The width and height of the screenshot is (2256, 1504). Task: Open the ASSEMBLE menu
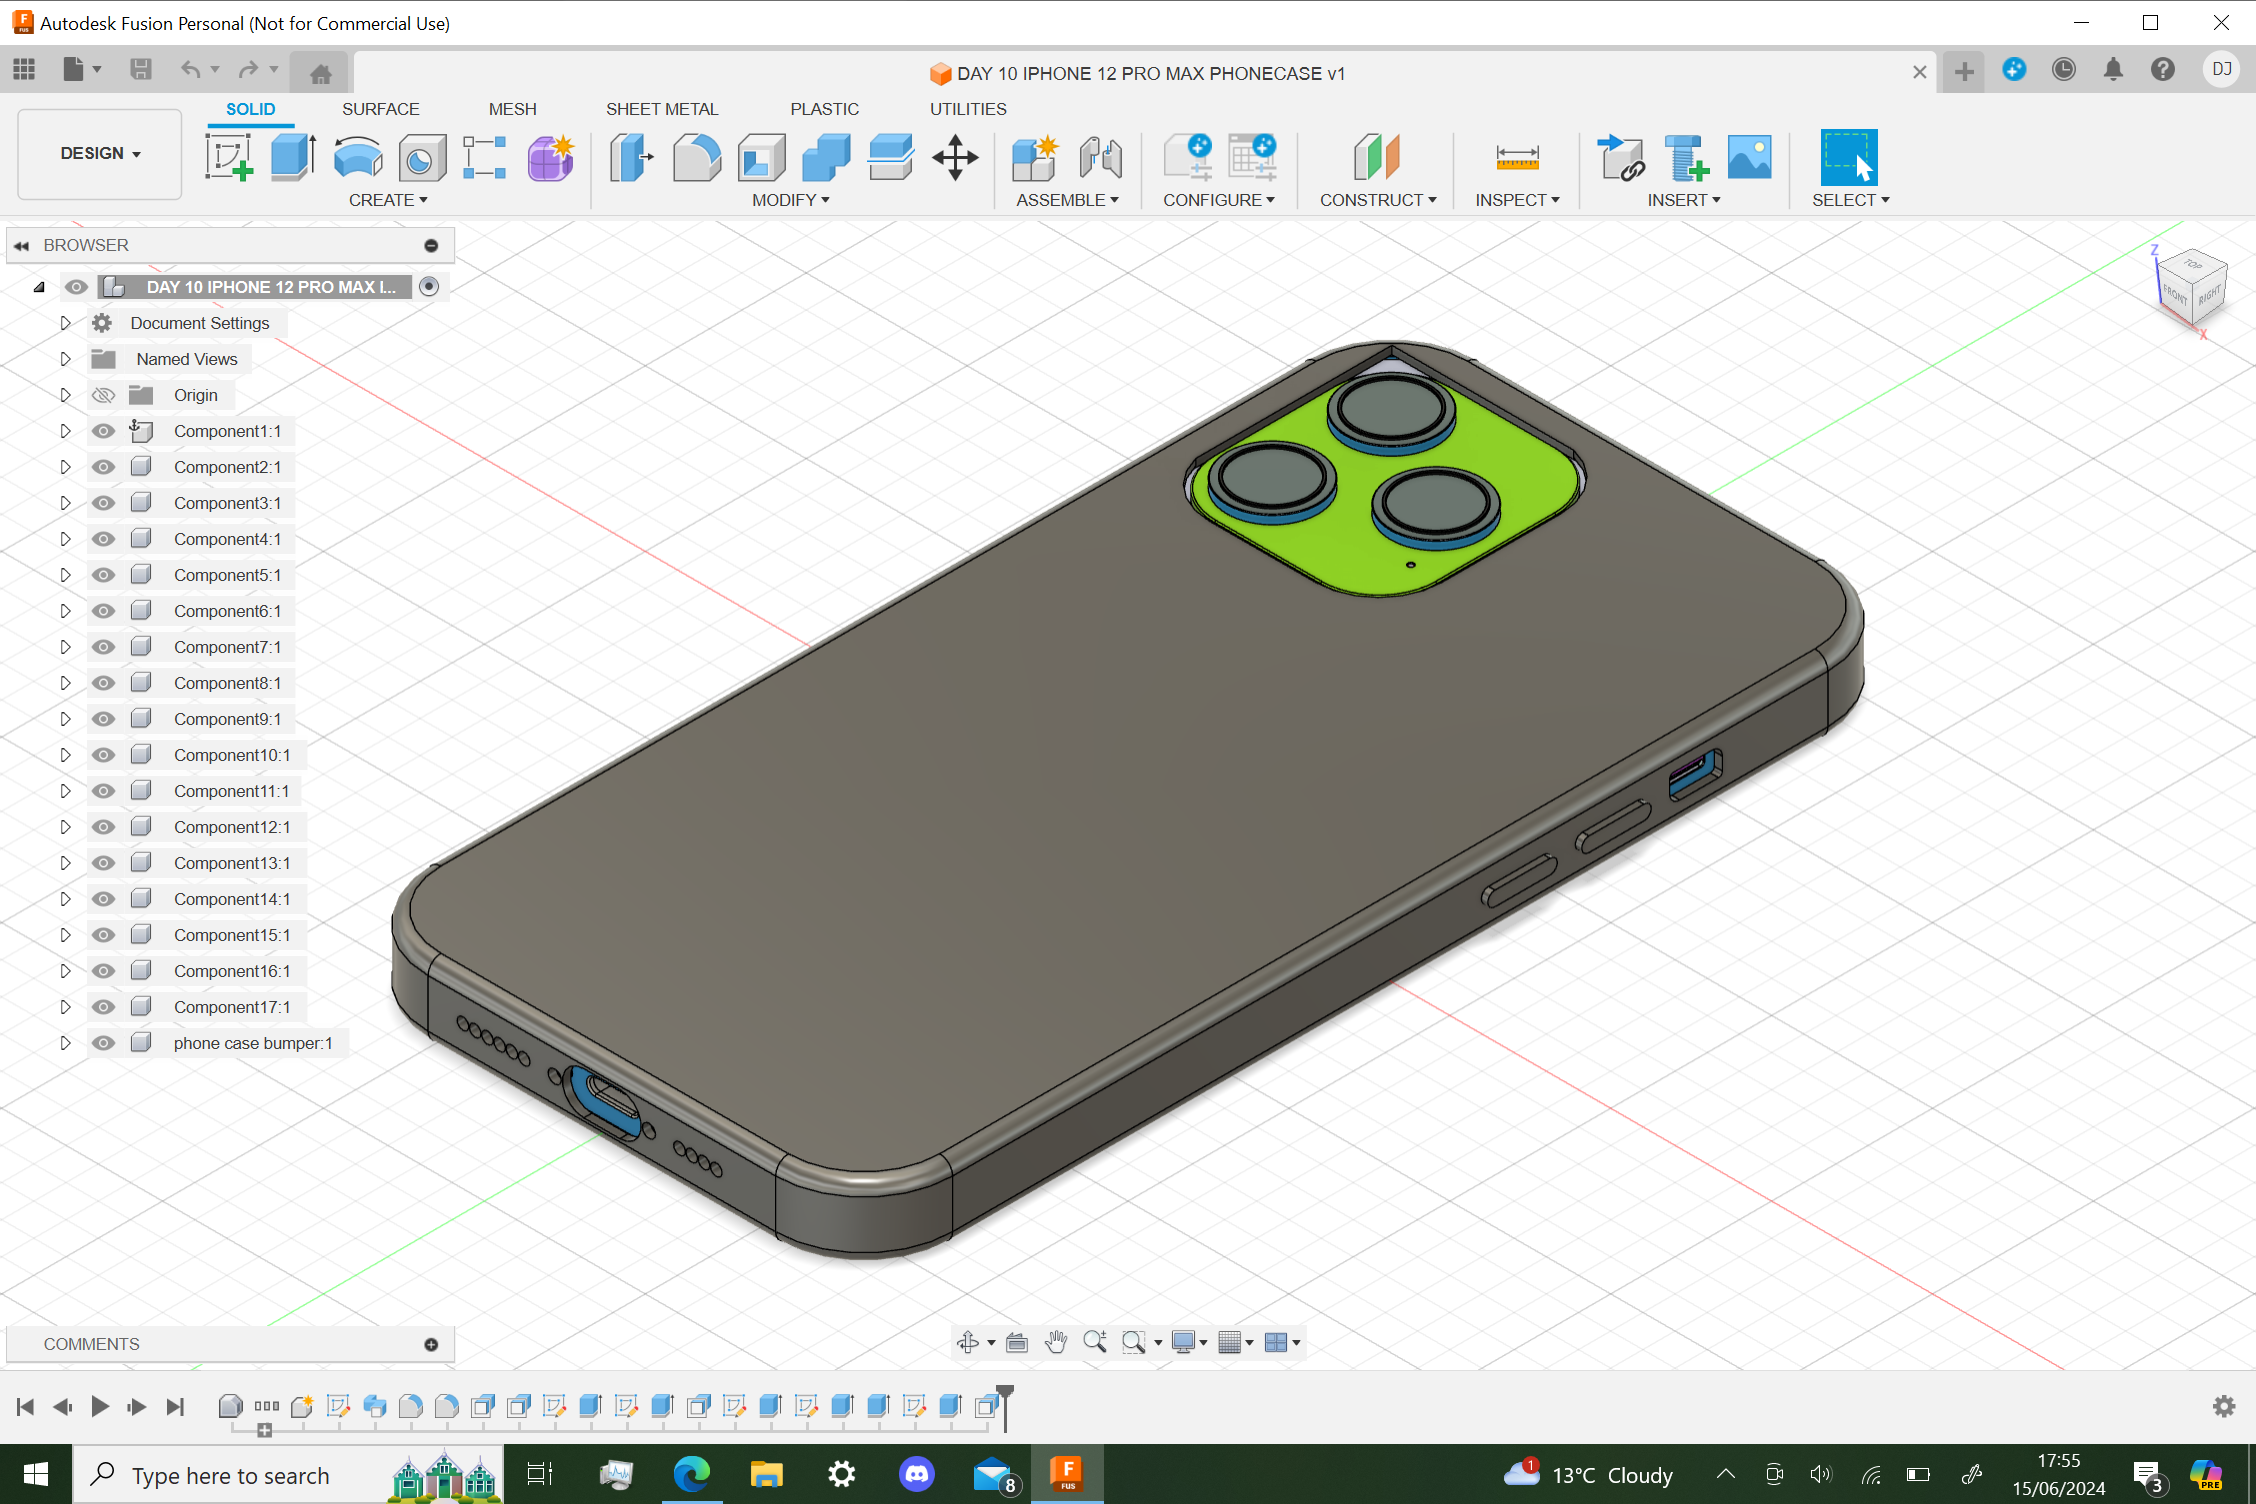pyautogui.click(x=1067, y=200)
